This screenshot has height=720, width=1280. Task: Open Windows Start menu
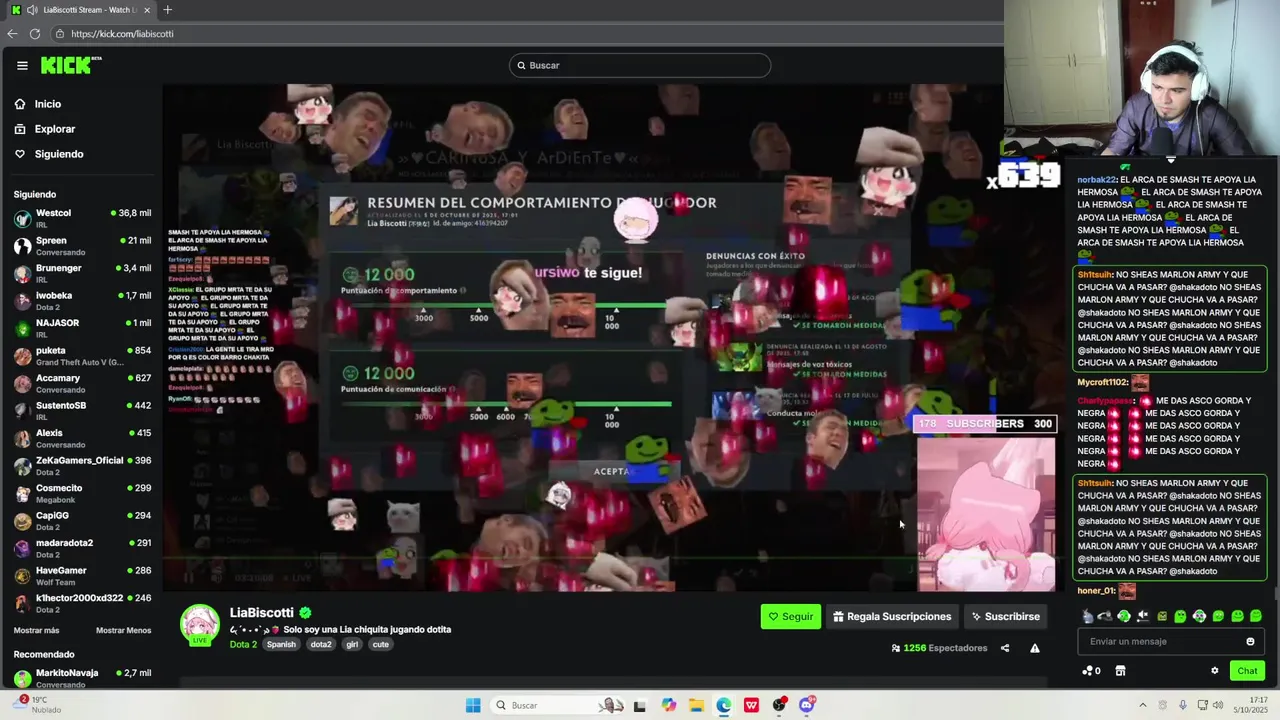[x=473, y=705]
